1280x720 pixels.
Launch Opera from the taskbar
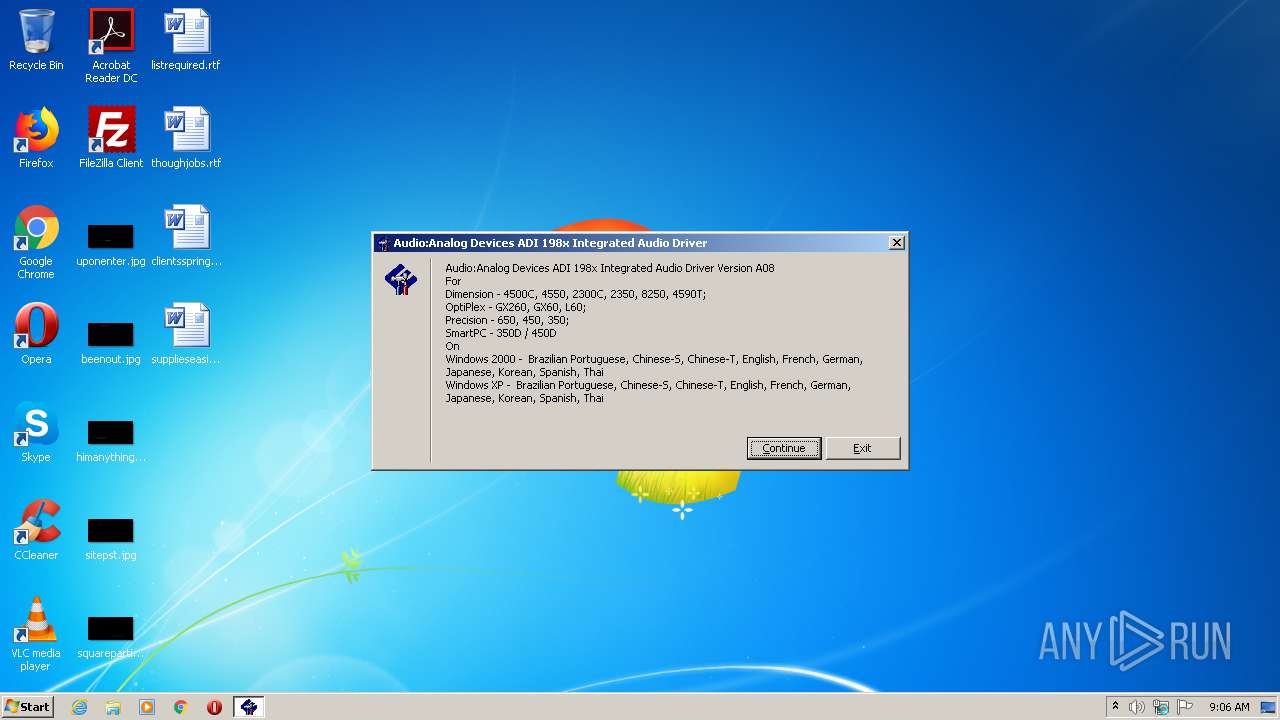pyautogui.click(x=214, y=707)
